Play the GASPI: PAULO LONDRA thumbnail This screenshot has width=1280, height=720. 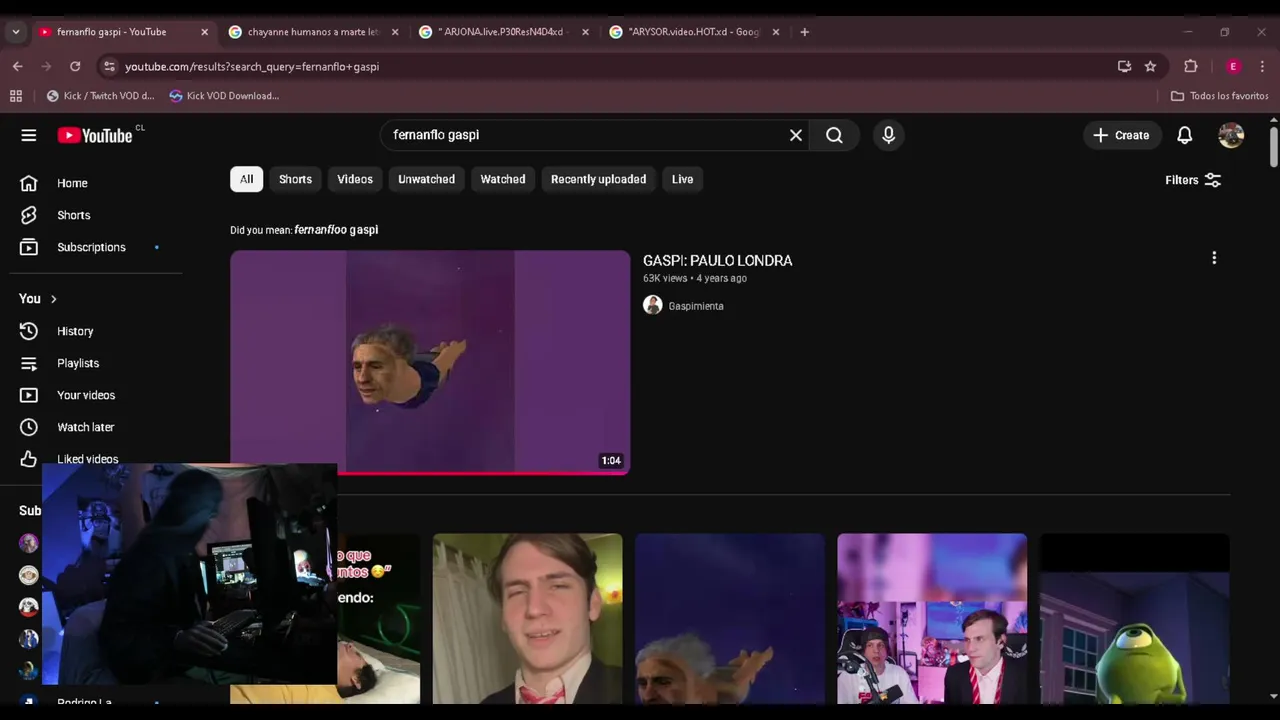pyautogui.click(x=430, y=362)
